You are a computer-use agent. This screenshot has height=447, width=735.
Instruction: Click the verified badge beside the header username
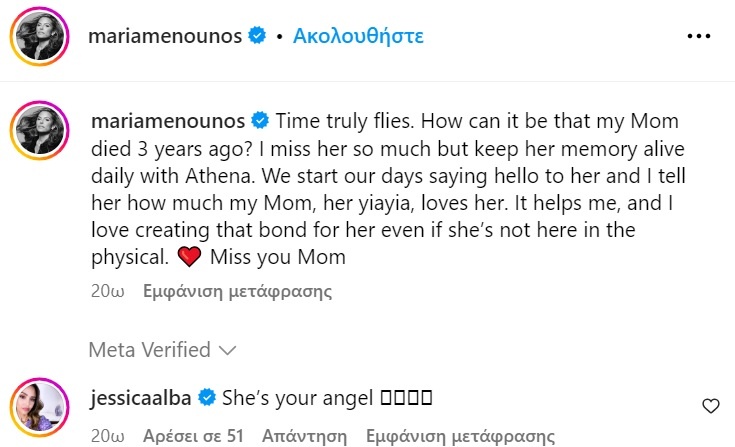coord(259,36)
